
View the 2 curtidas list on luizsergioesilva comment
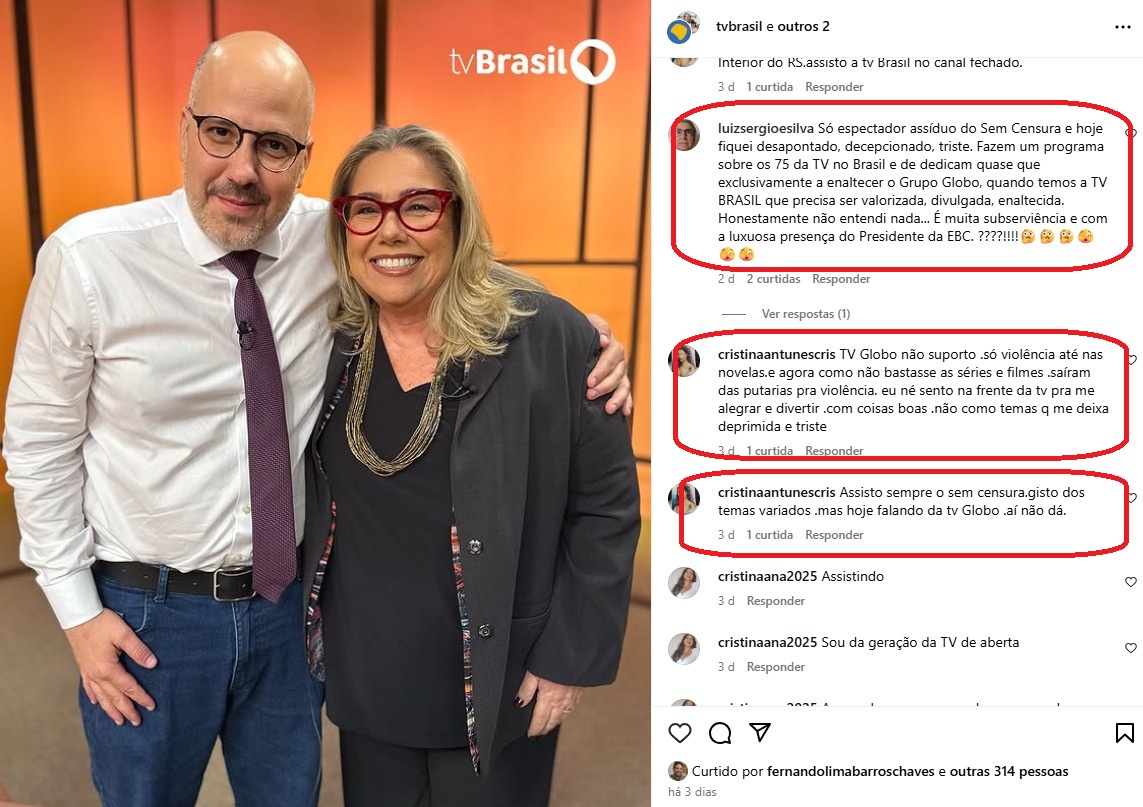(x=773, y=278)
